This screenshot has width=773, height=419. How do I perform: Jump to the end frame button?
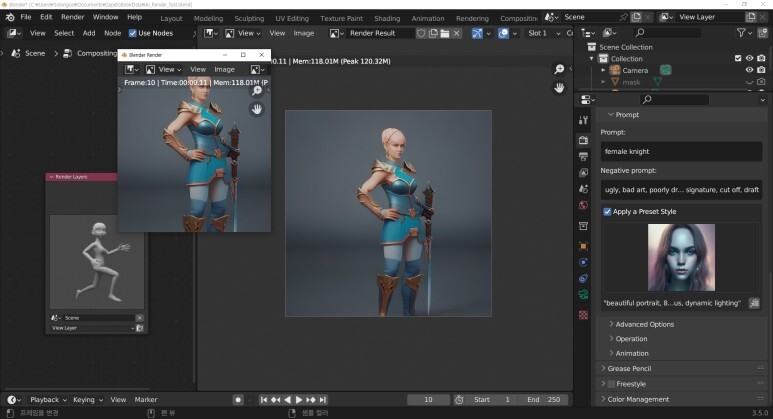coord(323,400)
